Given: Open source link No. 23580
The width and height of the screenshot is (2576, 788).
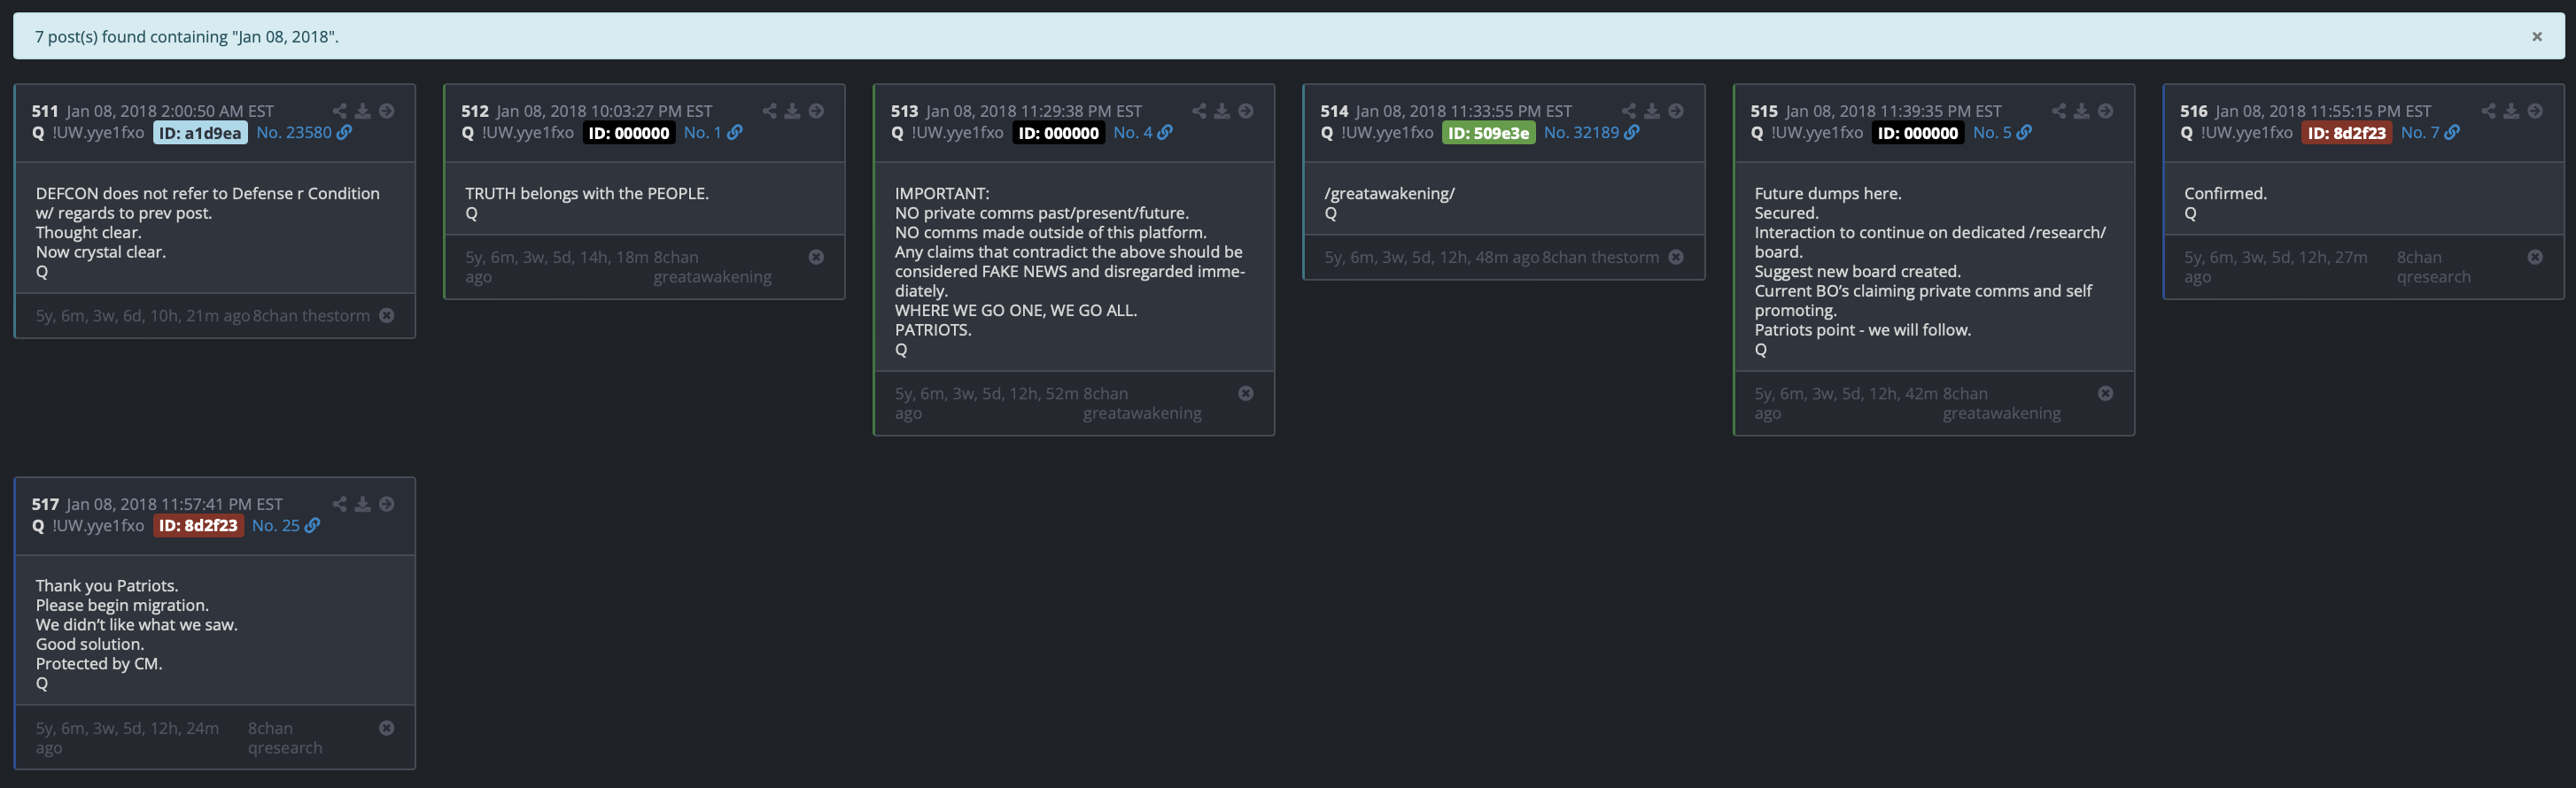Looking at the screenshot, I should click(304, 133).
